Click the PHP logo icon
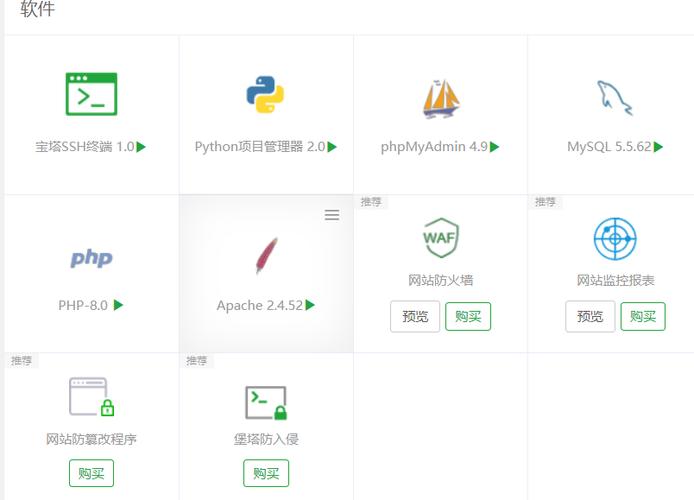The width and height of the screenshot is (694, 500). pyautogui.click(x=91, y=258)
